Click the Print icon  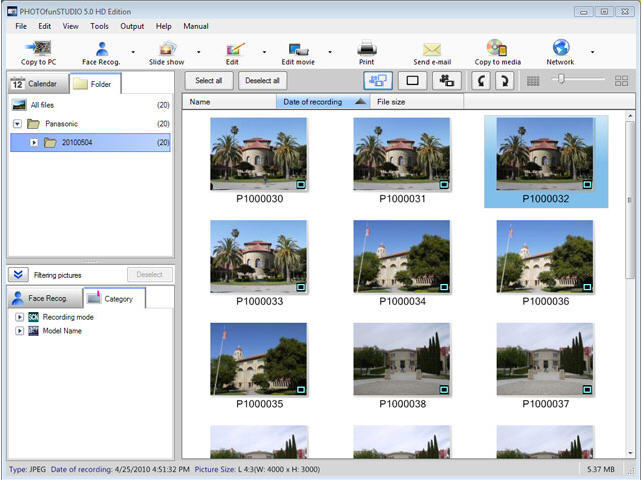point(367,52)
